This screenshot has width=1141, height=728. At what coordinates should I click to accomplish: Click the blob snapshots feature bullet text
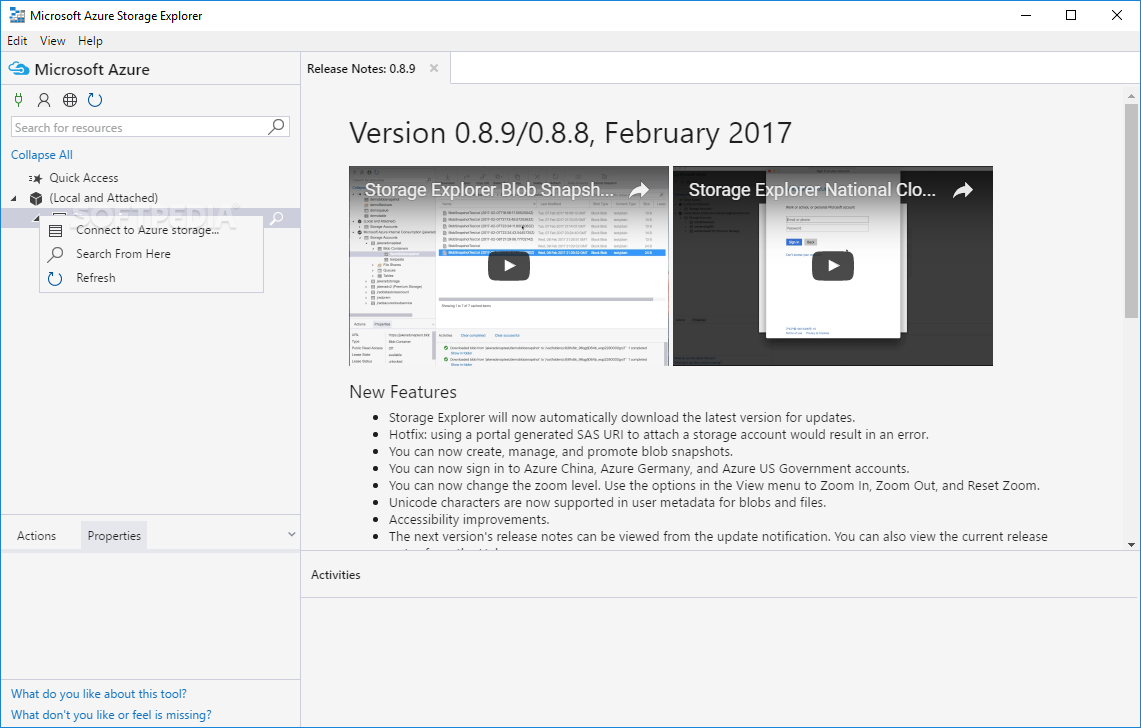[x=560, y=452]
